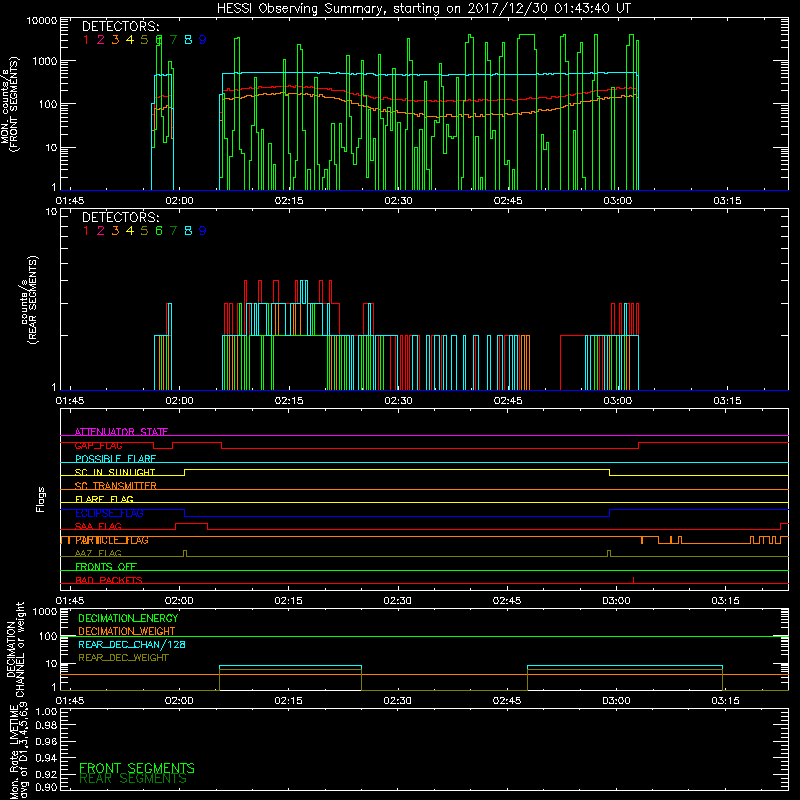This screenshot has width=800, height=800.
Task: Click the ATTENUATOR_STATE flag label
Action: (x=121, y=432)
